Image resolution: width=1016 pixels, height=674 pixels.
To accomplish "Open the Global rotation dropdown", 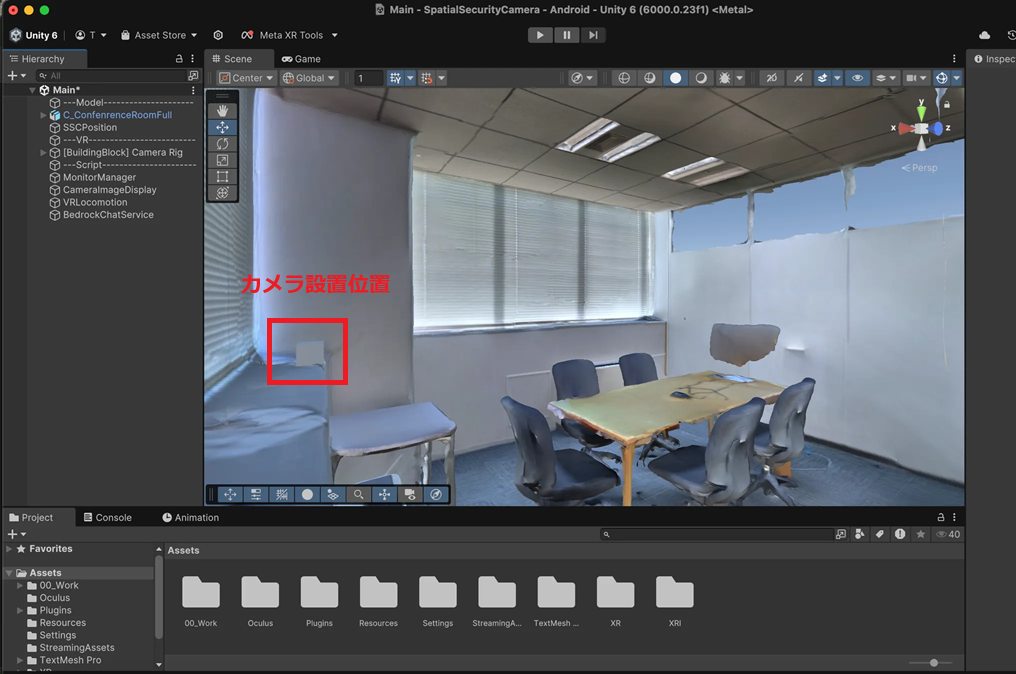I will (x=308, y=78).
